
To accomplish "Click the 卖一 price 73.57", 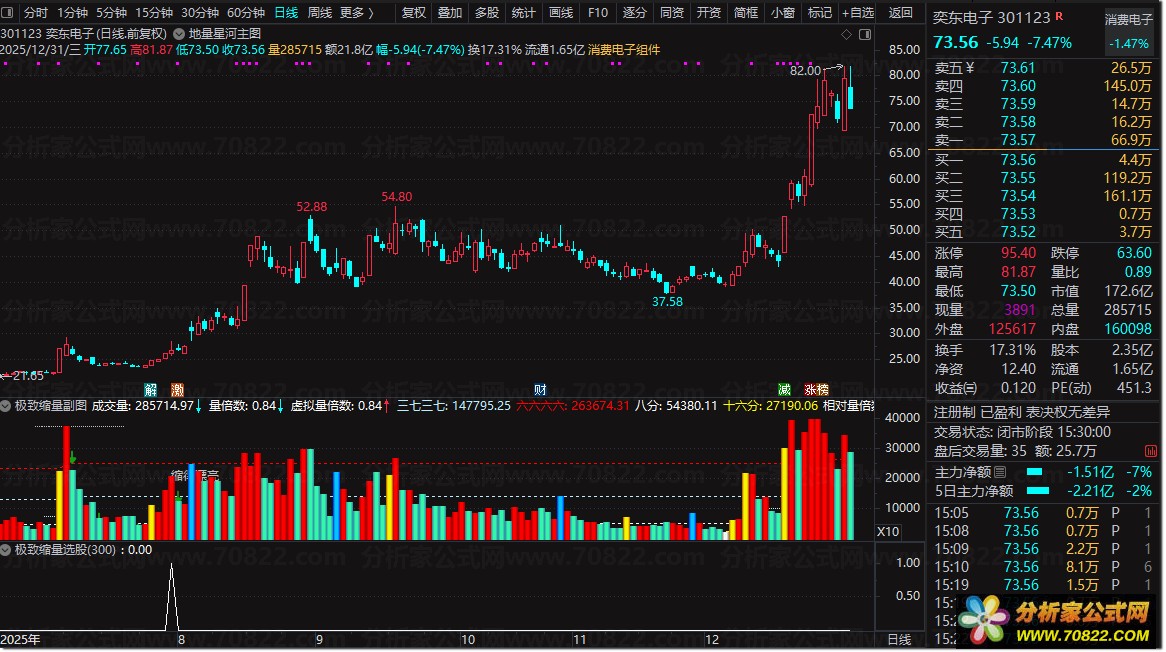I will click(1018, 140).
